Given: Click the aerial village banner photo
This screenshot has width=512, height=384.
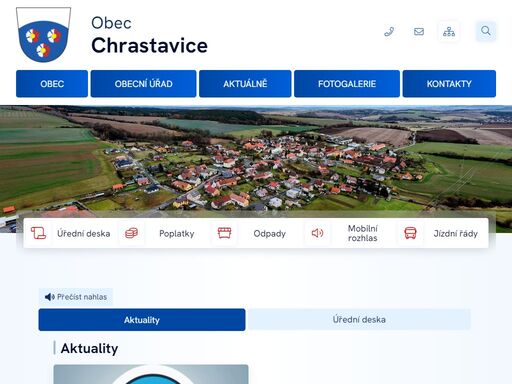Looking at the screenshot, I should 256,160.
